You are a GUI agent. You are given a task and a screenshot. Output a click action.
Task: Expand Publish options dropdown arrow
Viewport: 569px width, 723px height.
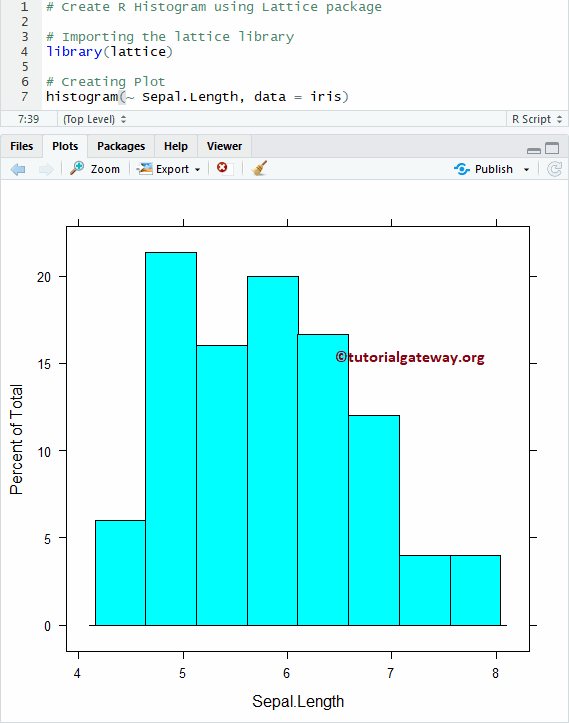click(526, 170)
